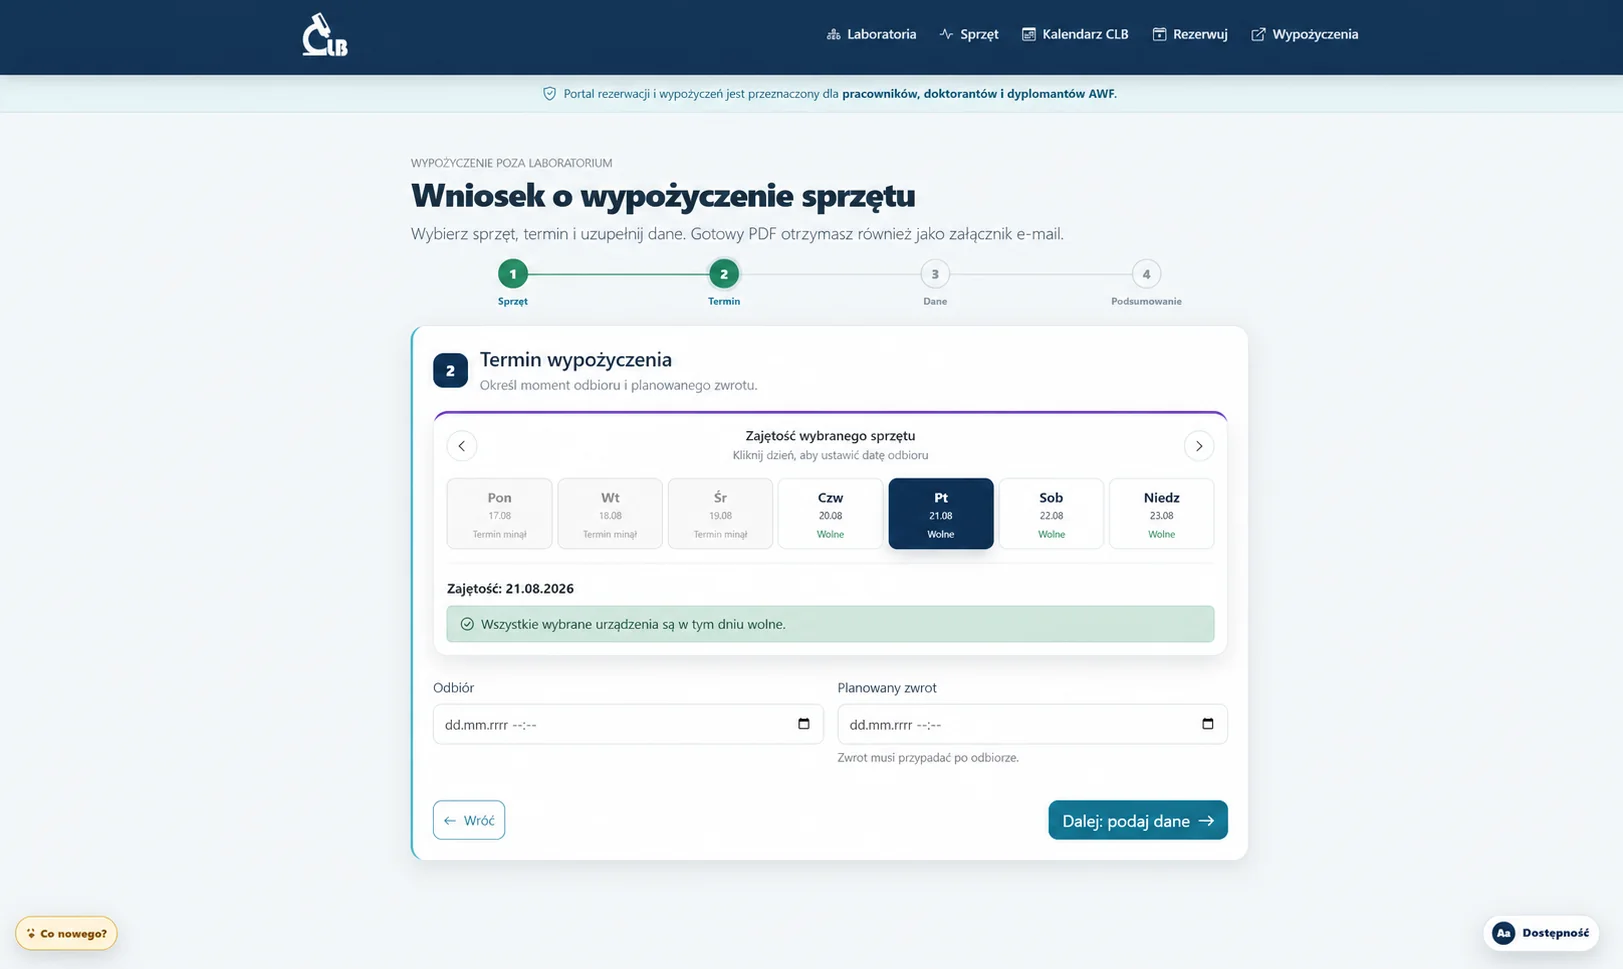Open the Laboratoria menu item

[871, 34]
